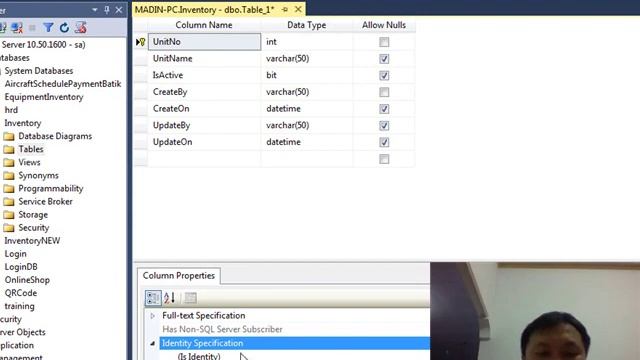Click the Service Broker folder icon
The height and width of the screenshot is (360, 640).
pos(9,202)
